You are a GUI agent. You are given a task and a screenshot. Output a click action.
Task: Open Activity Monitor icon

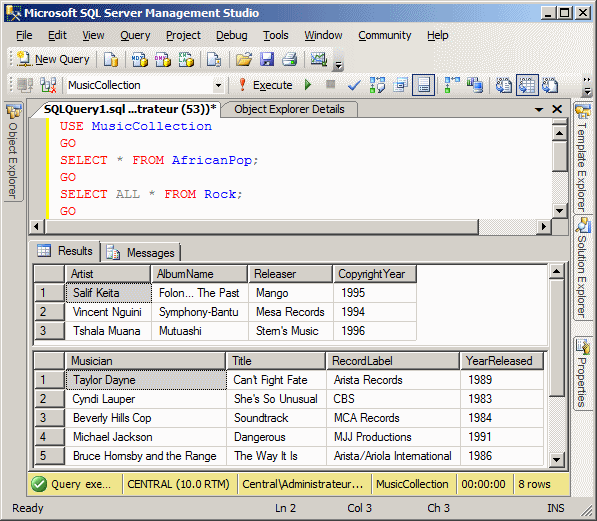pos(318,59)
